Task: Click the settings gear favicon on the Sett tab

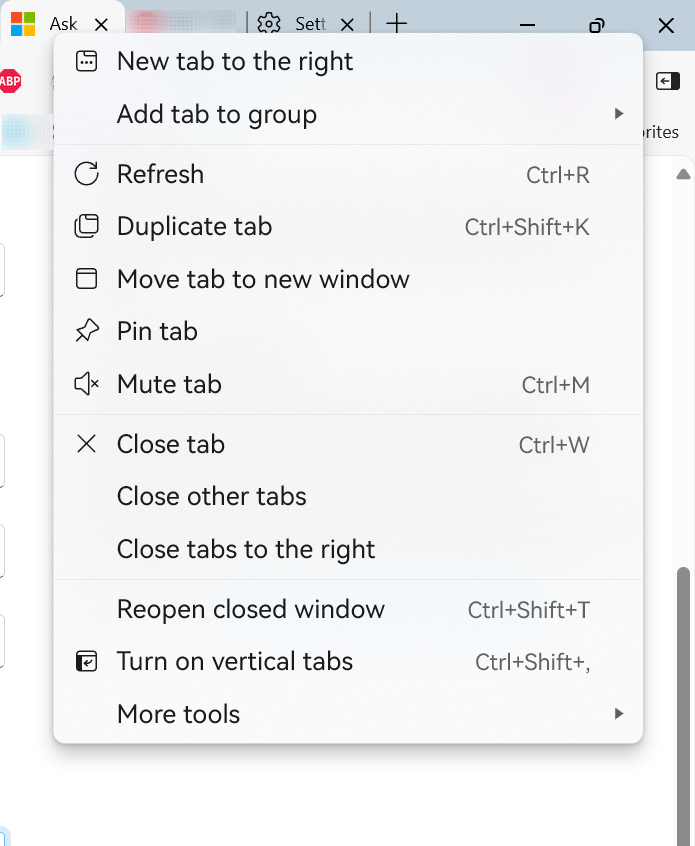Action: (x=268, y=23)
